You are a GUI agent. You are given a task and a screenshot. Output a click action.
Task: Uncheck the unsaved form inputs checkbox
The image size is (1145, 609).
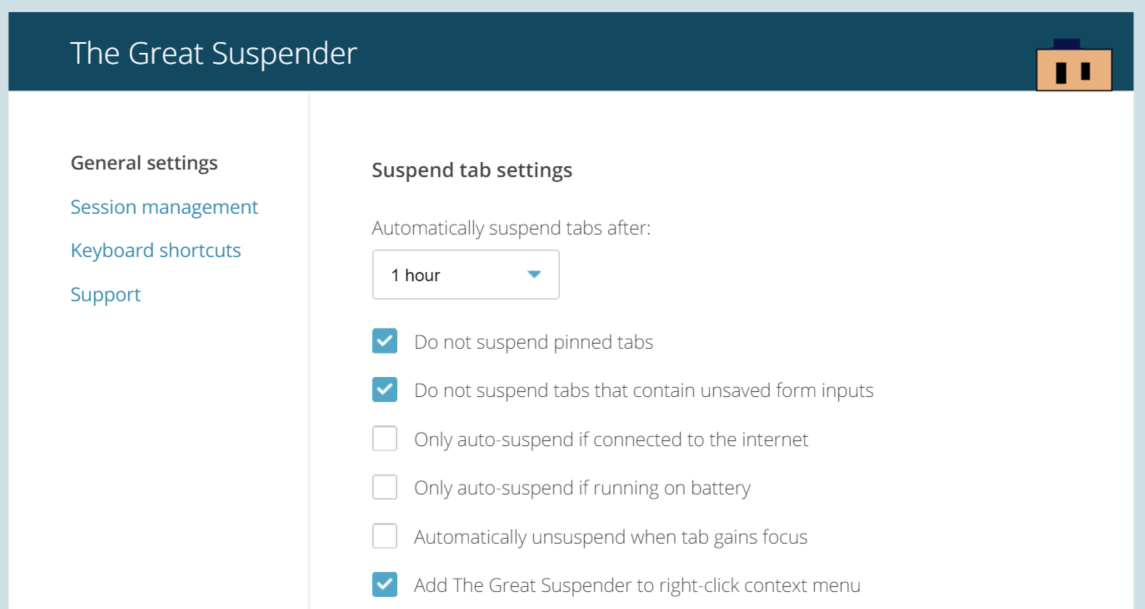(385, 390)
